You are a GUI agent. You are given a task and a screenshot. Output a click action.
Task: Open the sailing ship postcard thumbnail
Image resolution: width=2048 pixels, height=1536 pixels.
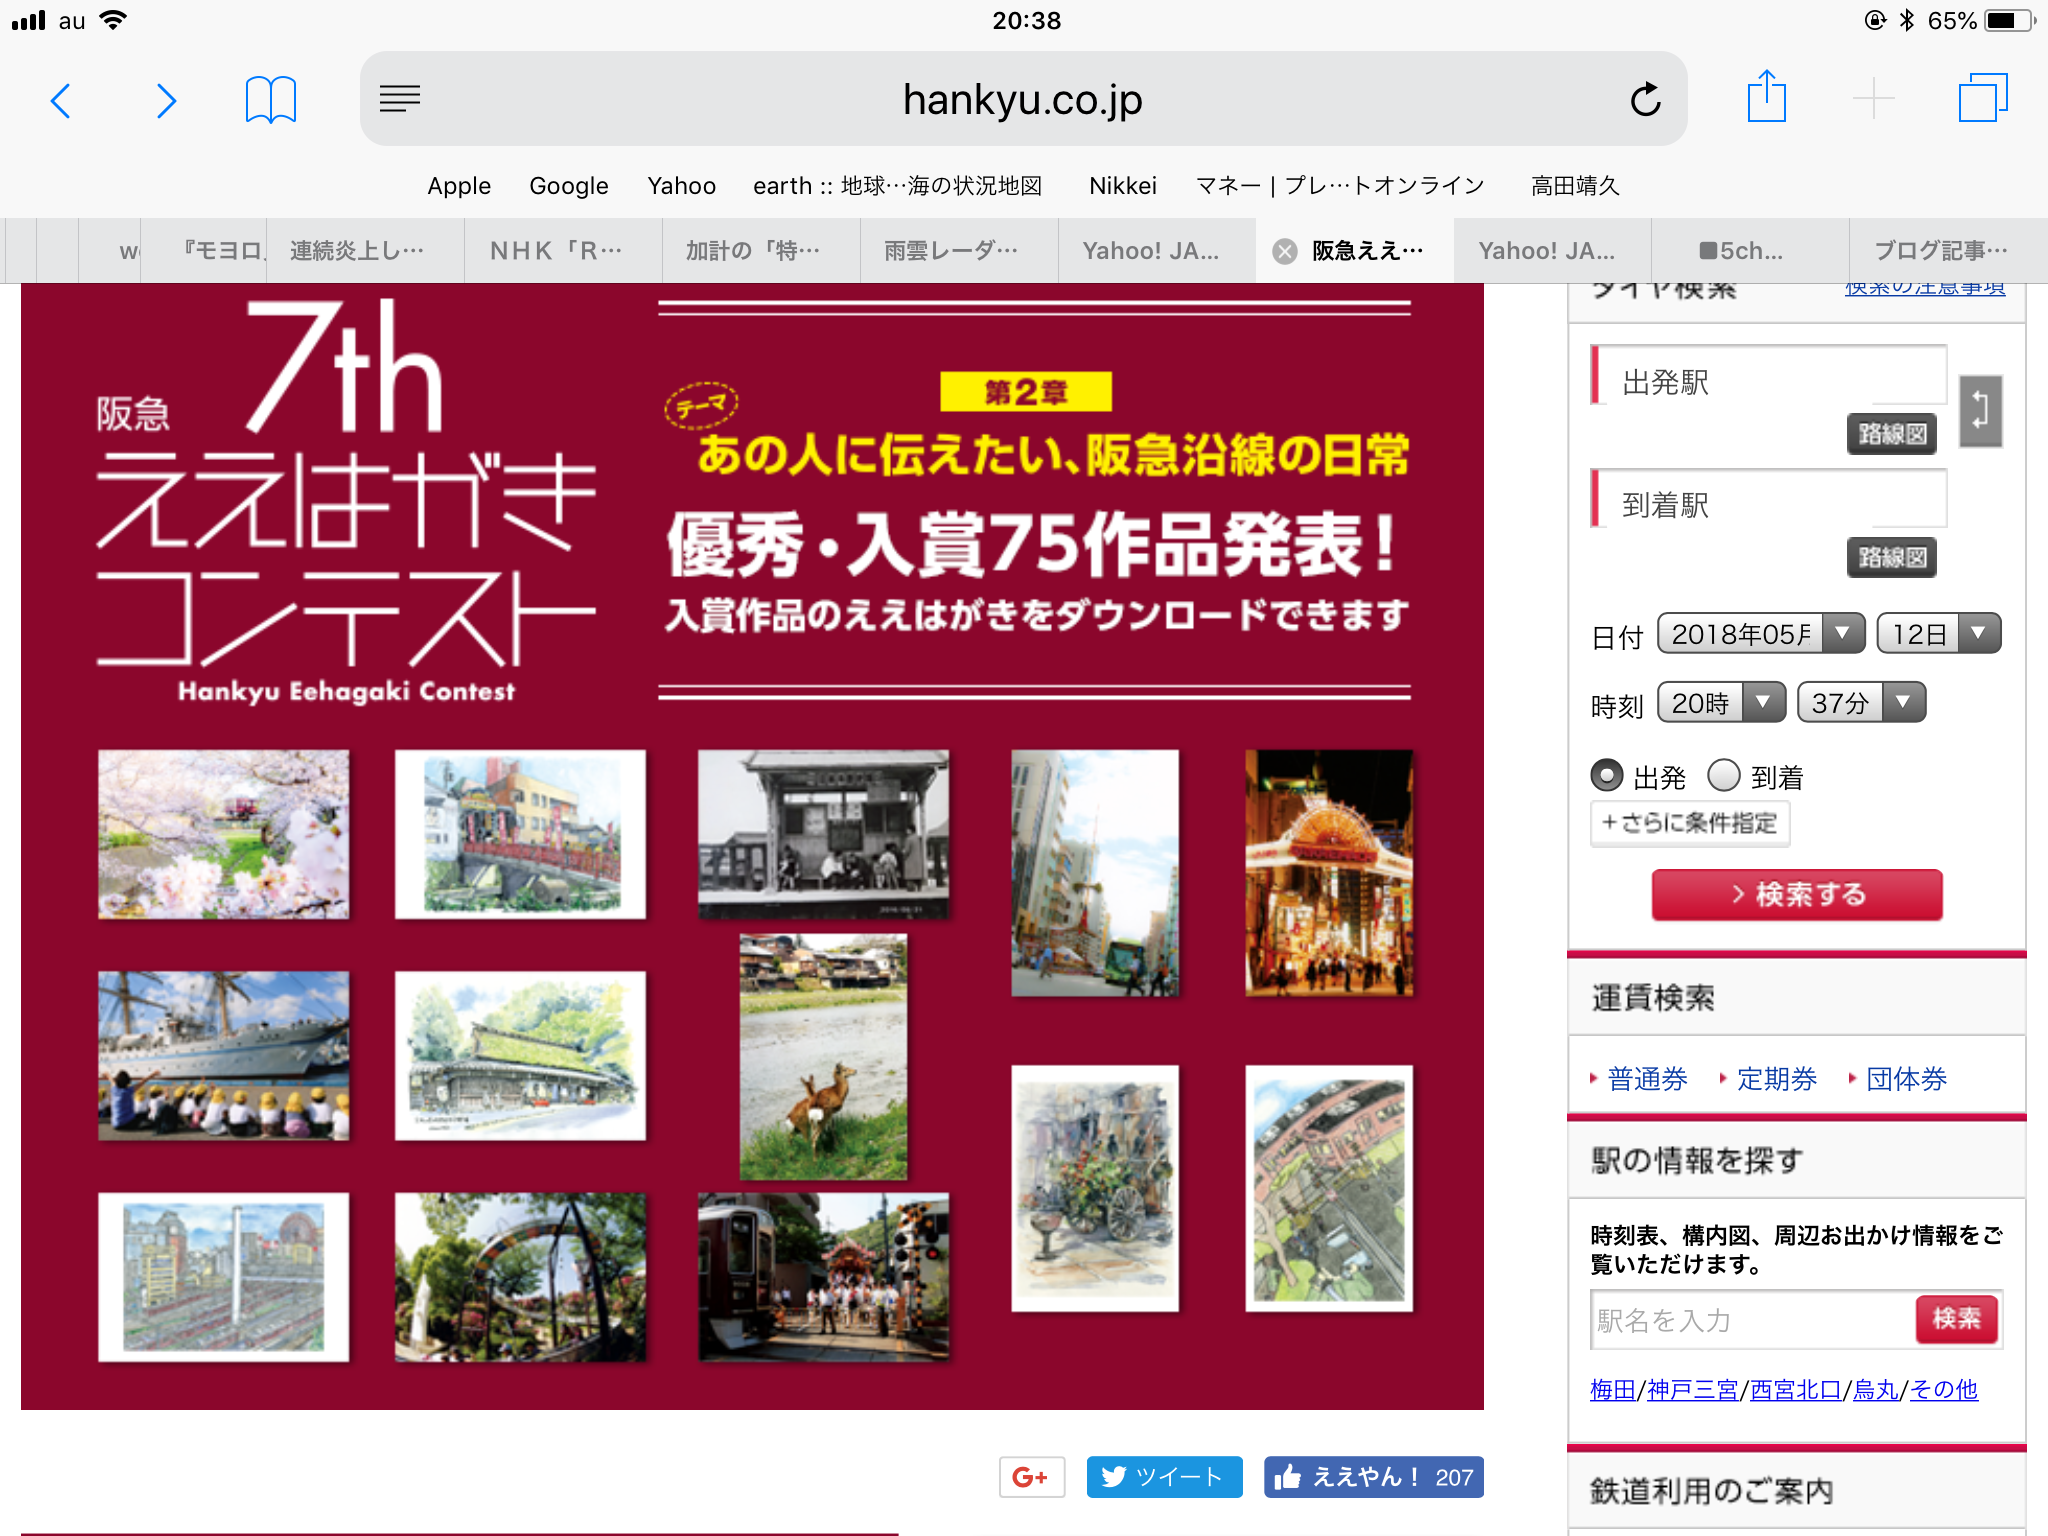tap(224, 1056)
